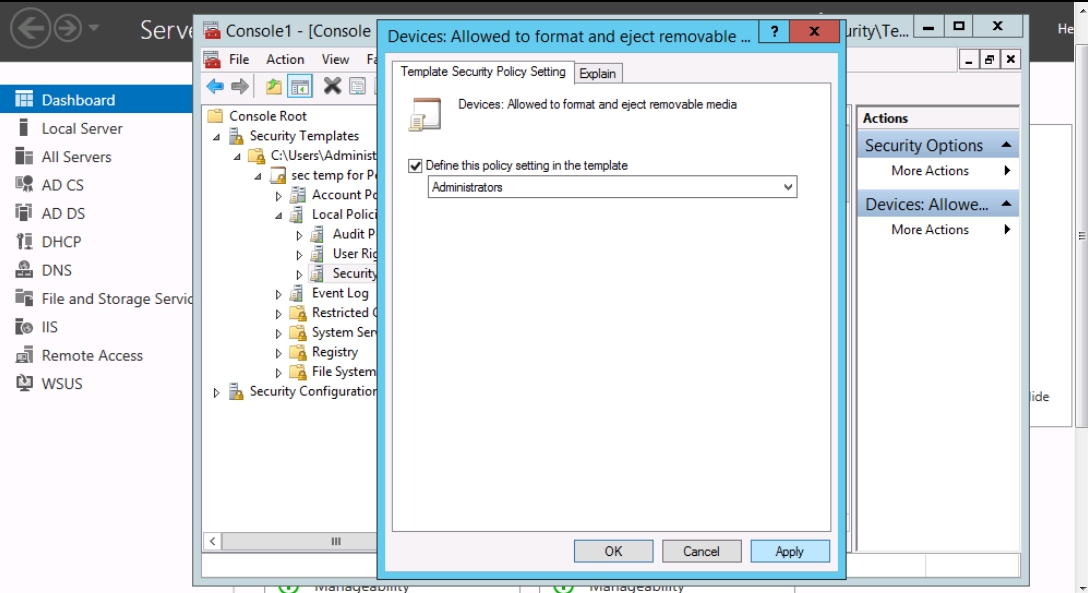The image size is (1088, 593).
Task: Toggle Show/Hide Console Tree toolbar icon
Action: 298,86
